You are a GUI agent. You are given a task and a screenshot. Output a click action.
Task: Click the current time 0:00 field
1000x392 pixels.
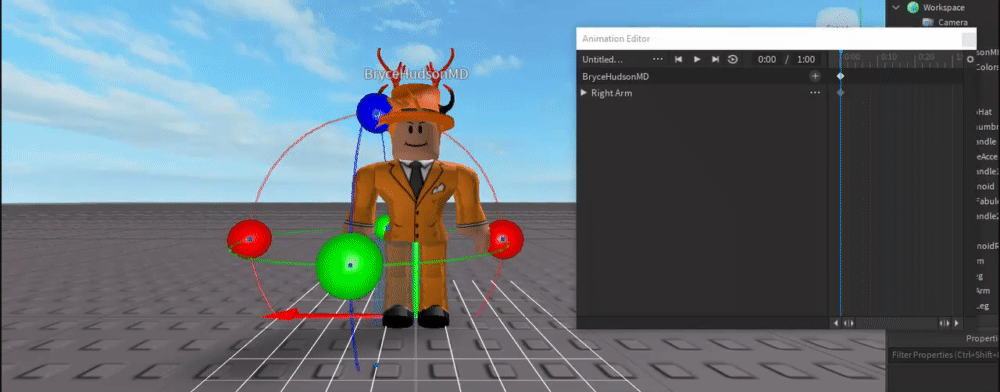click(767, 59)
